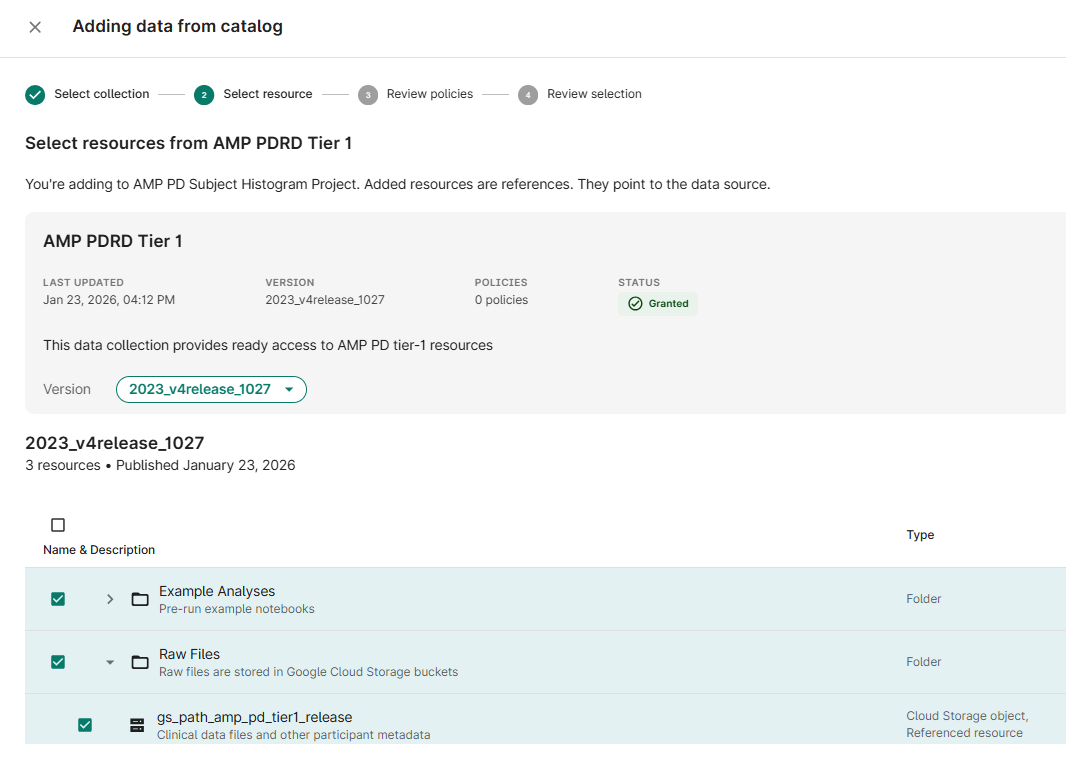Screen dimensions: 1066x769
Task: Click the step 2 Select resource circle
Action: (204, 95)
